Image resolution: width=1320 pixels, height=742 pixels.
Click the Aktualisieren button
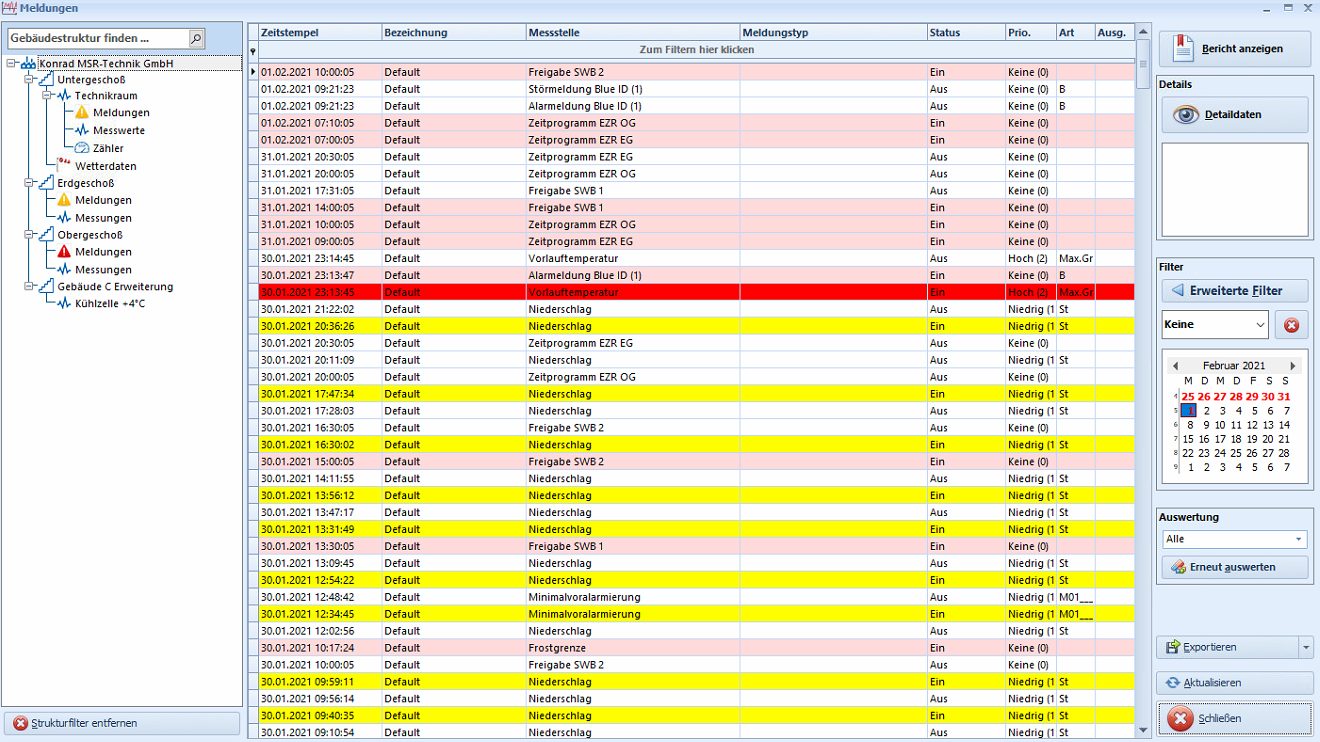(x=1235, y=683)
